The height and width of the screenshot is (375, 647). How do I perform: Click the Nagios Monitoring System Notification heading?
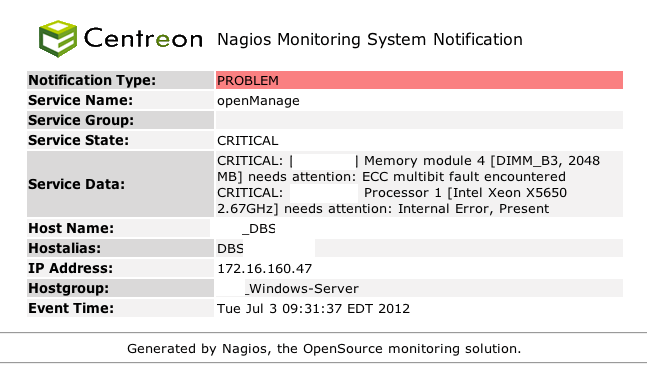coord(370,40)
